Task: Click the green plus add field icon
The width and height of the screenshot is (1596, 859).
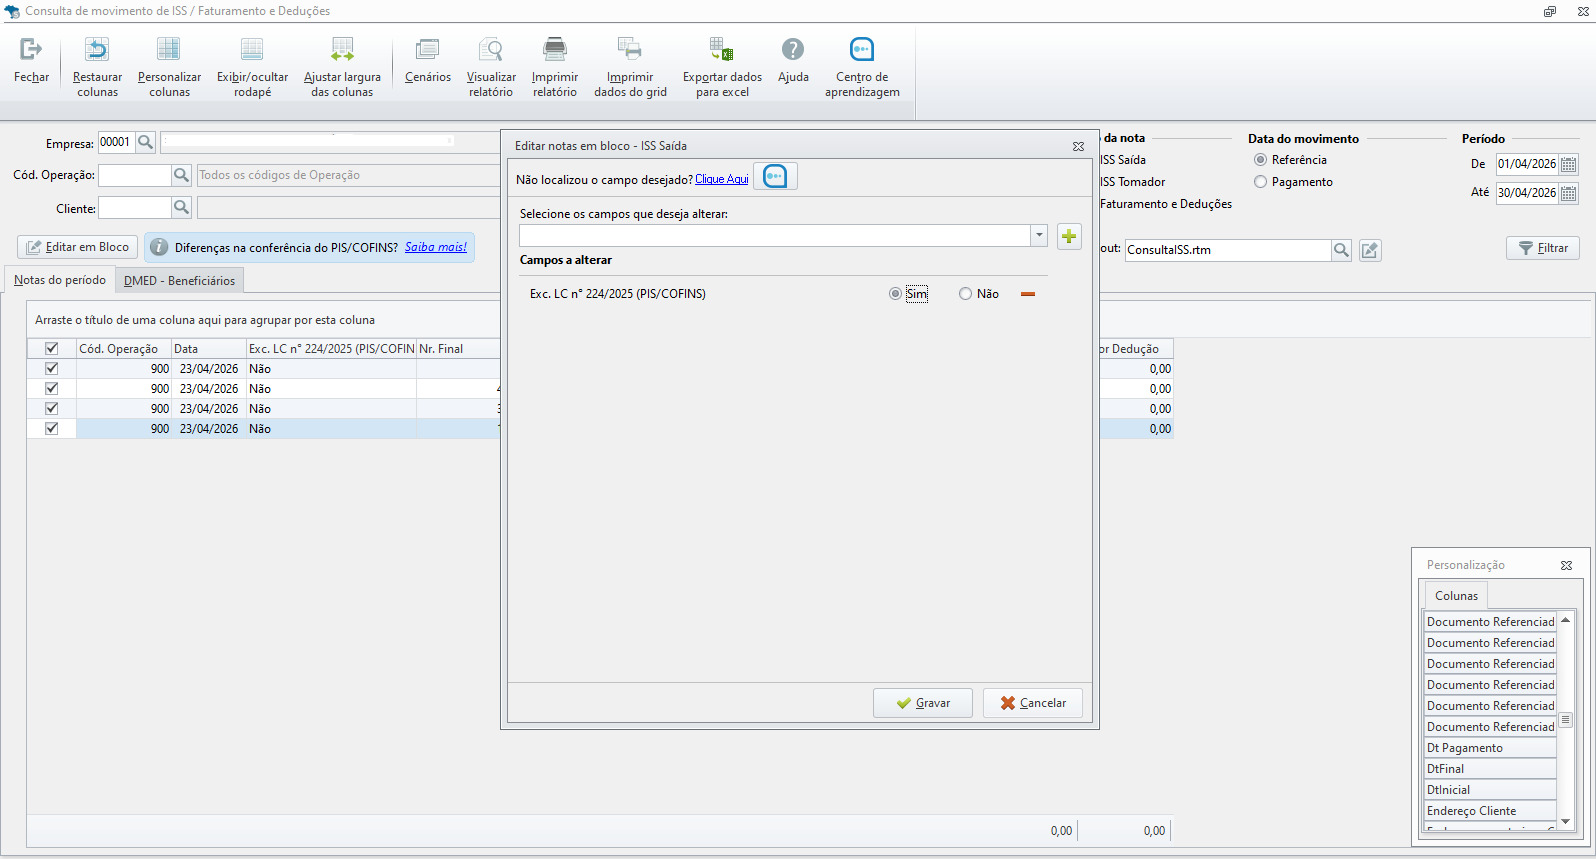Action: coord(1069,236)
